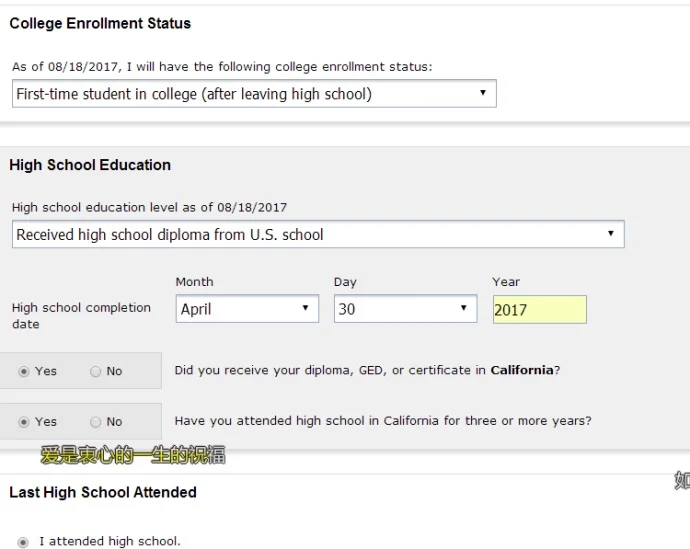690x549 pixels.
Task: Select No for diploma received in California
Action: click(96, 371)
